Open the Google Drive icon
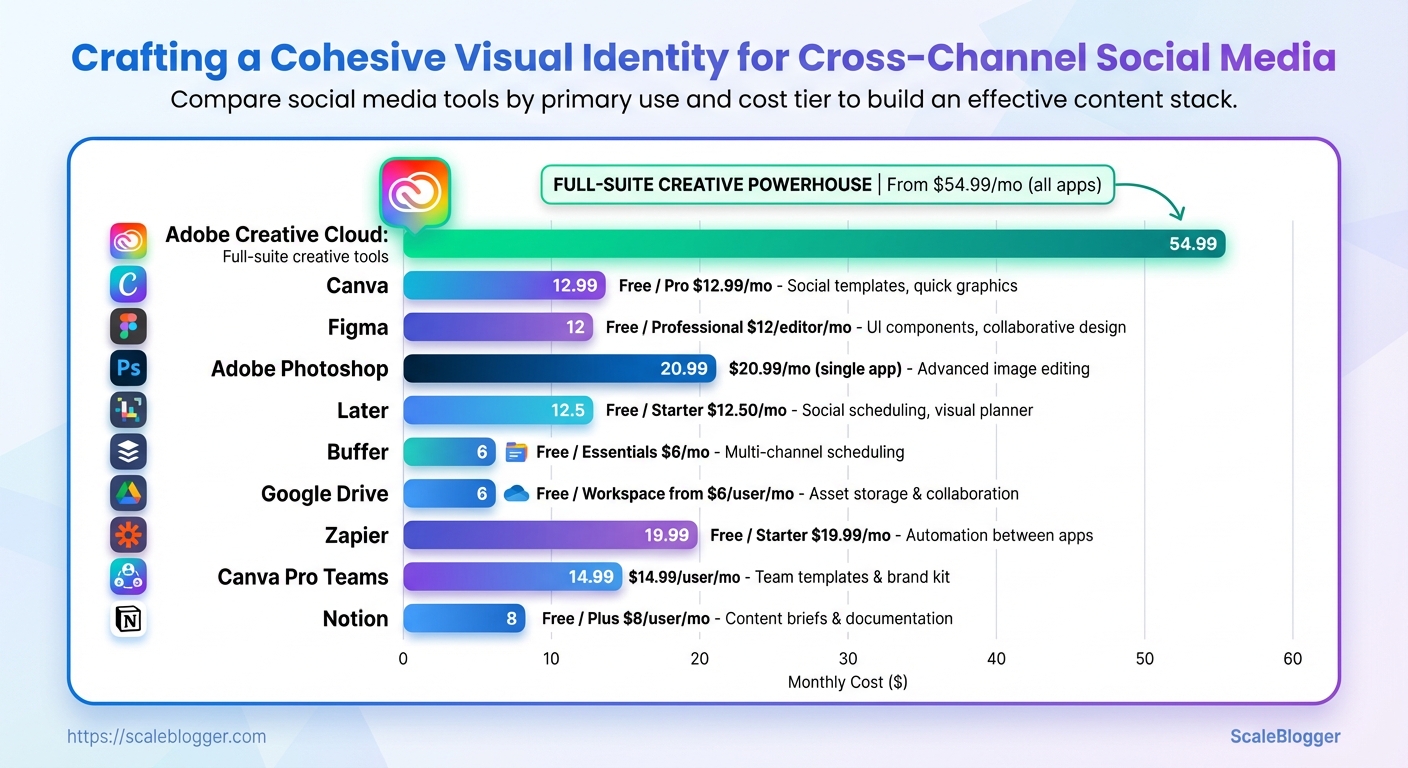The height and width of the screenshot is (768, 1408). coord(128,493)
